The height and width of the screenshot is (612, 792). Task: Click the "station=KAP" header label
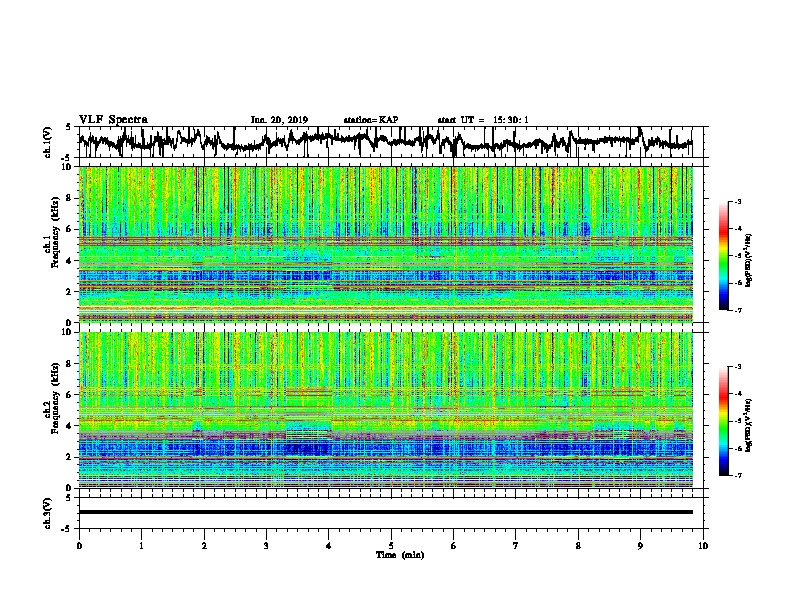(371, 120)
